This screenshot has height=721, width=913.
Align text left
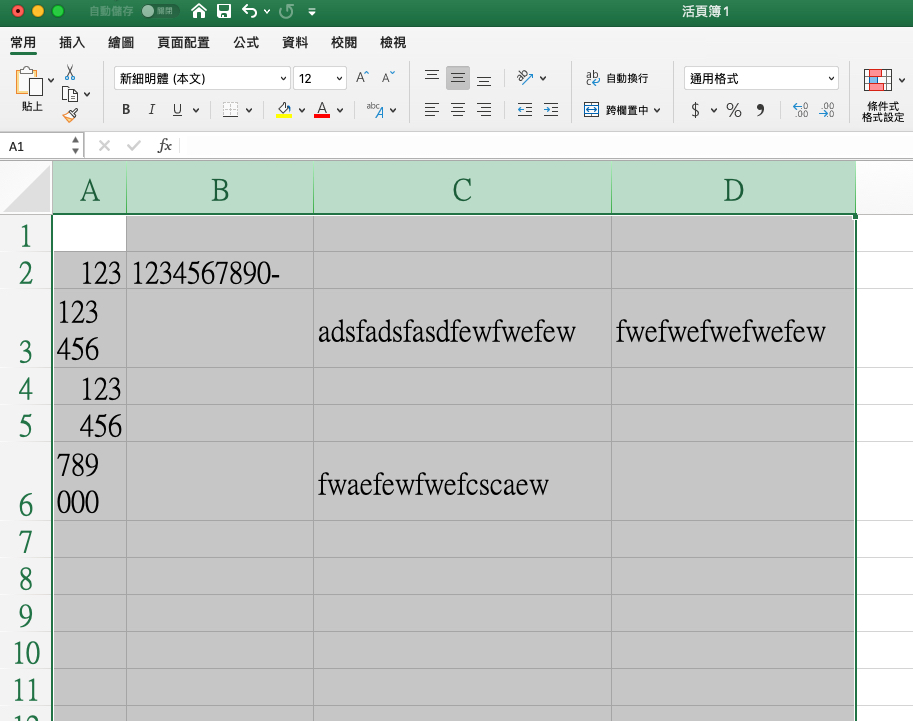point(432,109)
